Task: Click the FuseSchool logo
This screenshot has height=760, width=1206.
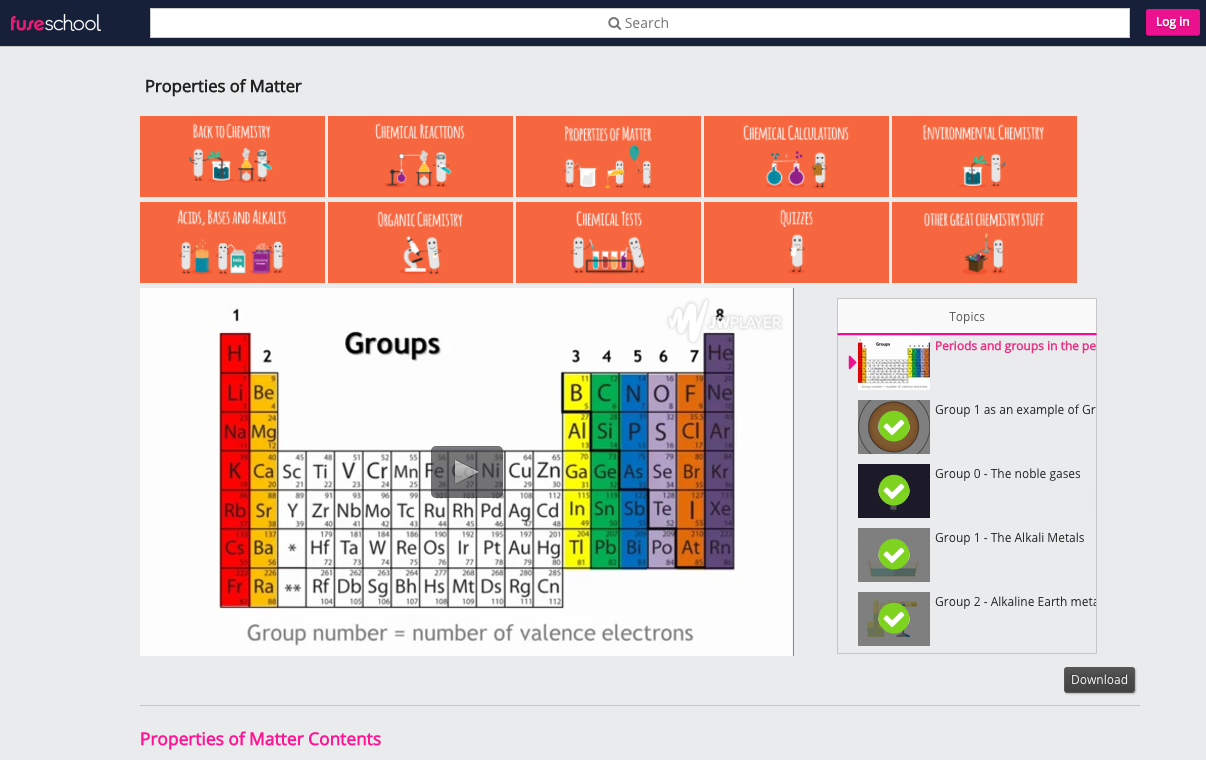Action: tap(55, 22)
